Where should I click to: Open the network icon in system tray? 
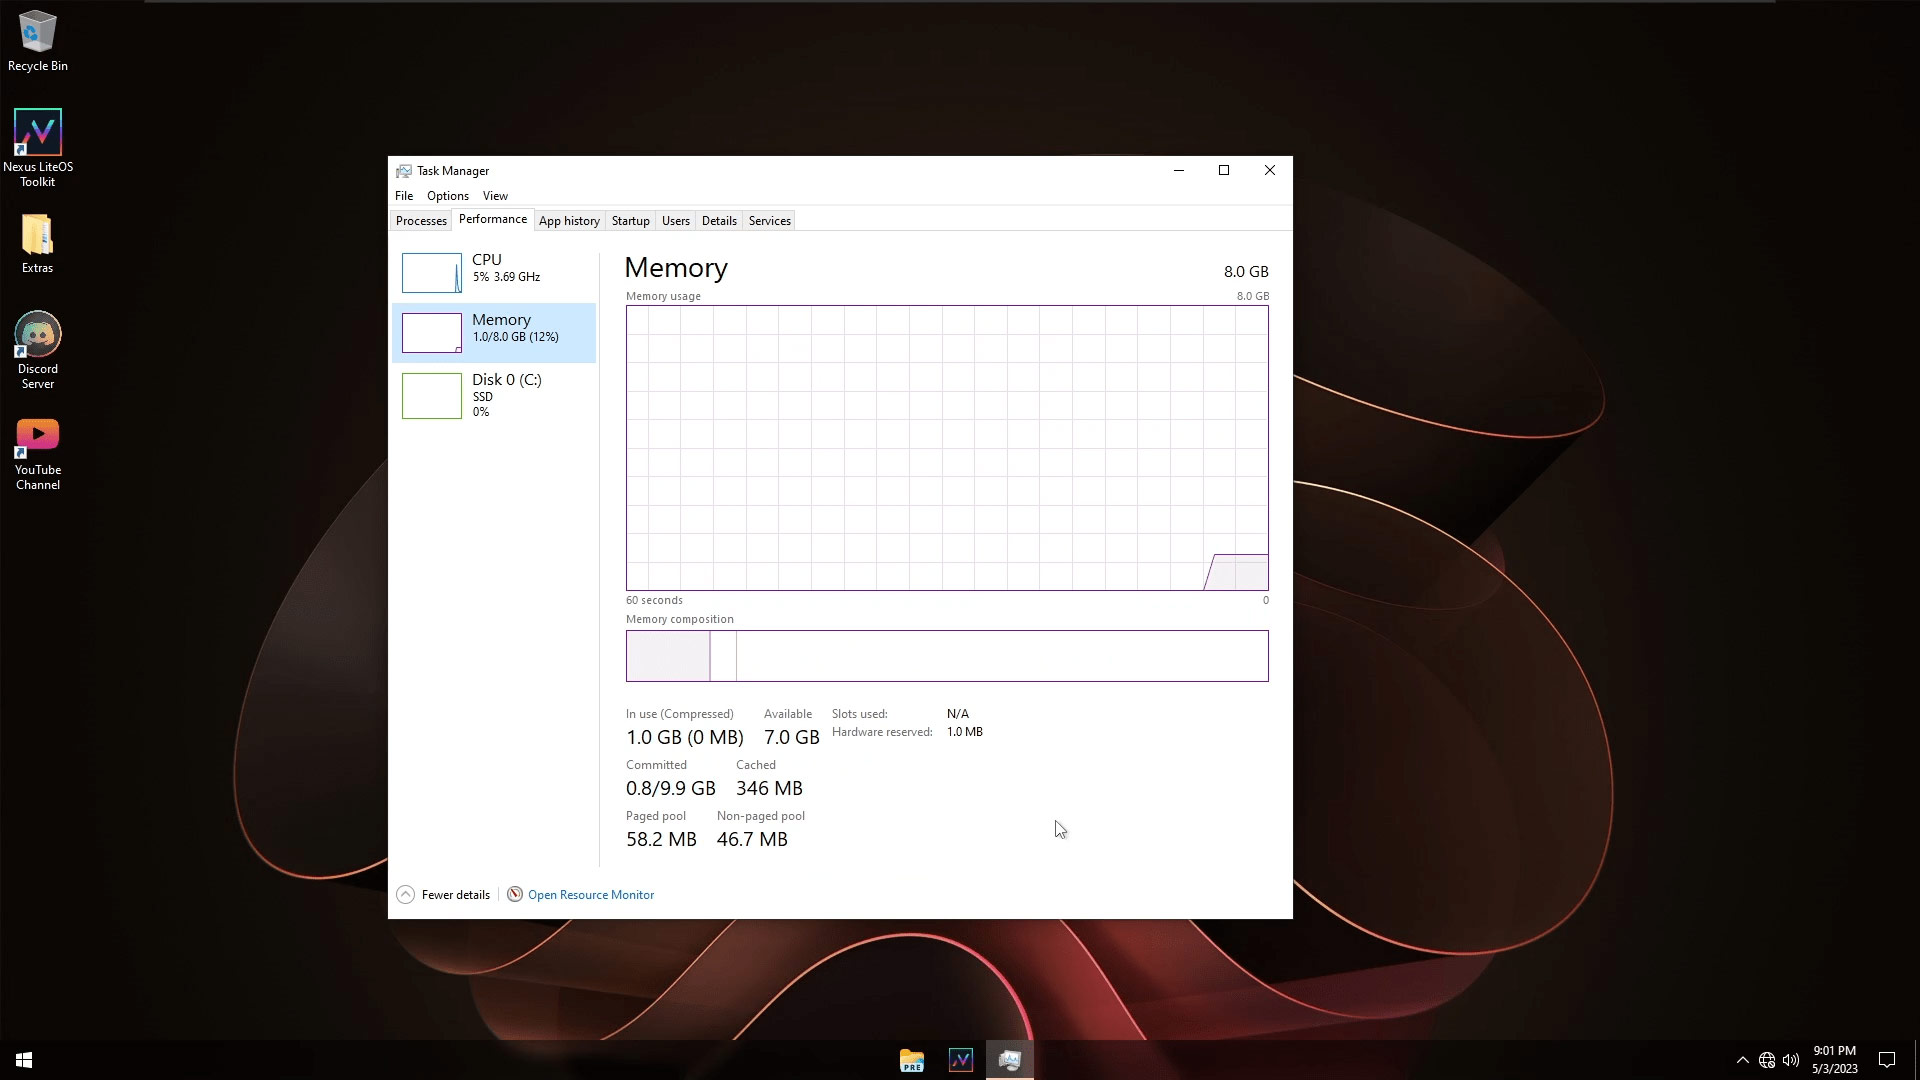click(1767, 1060)
